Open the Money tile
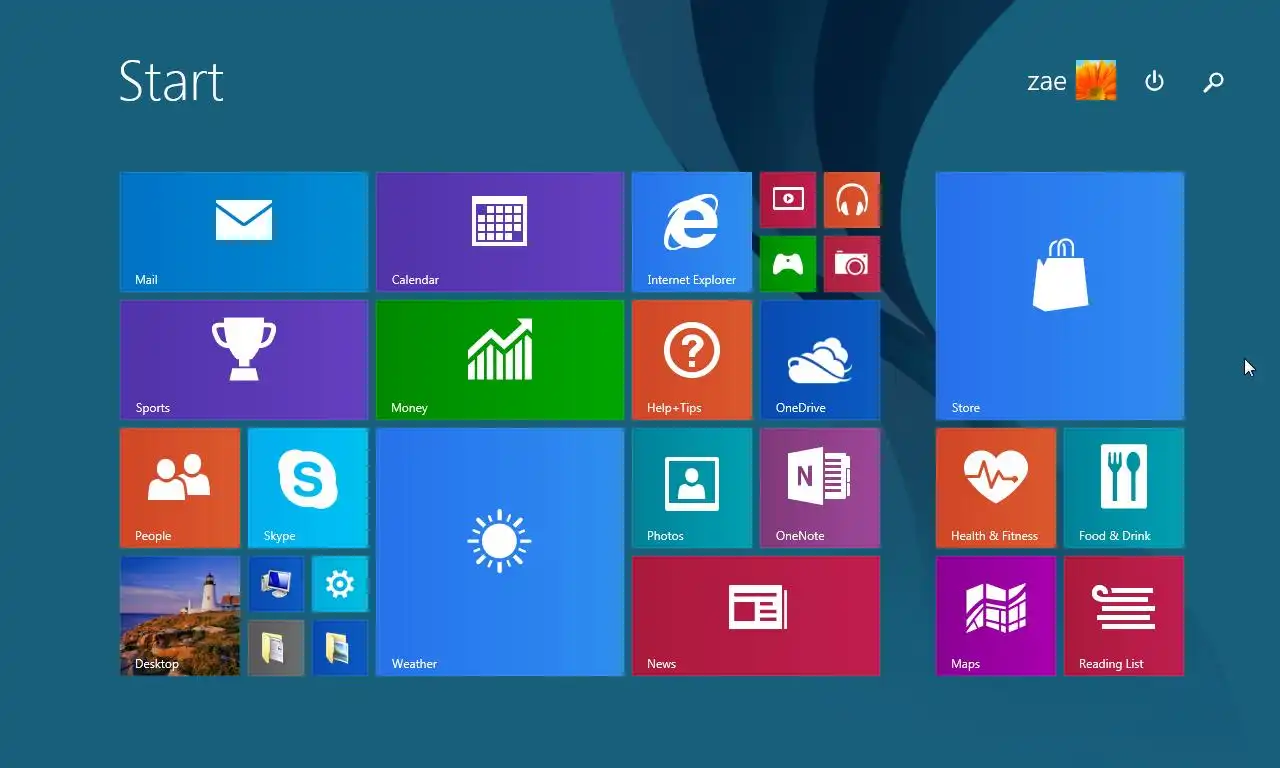Screen dimensions: 1280x768 pyautogui.click(x=500, y=360)
